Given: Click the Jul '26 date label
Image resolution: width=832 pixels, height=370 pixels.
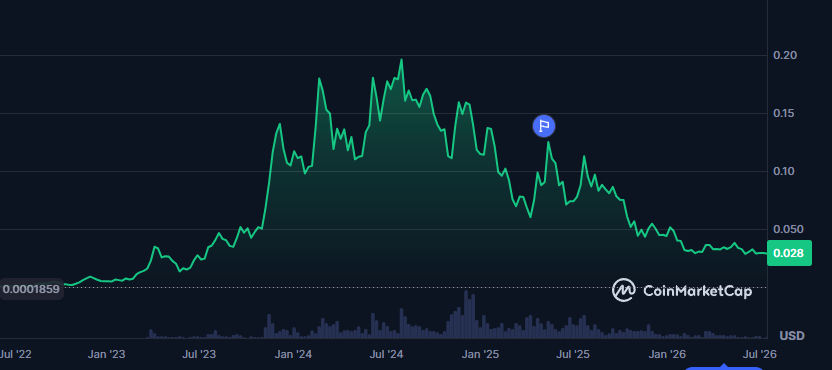Looking at the screenshot, I should pos(759,354).
